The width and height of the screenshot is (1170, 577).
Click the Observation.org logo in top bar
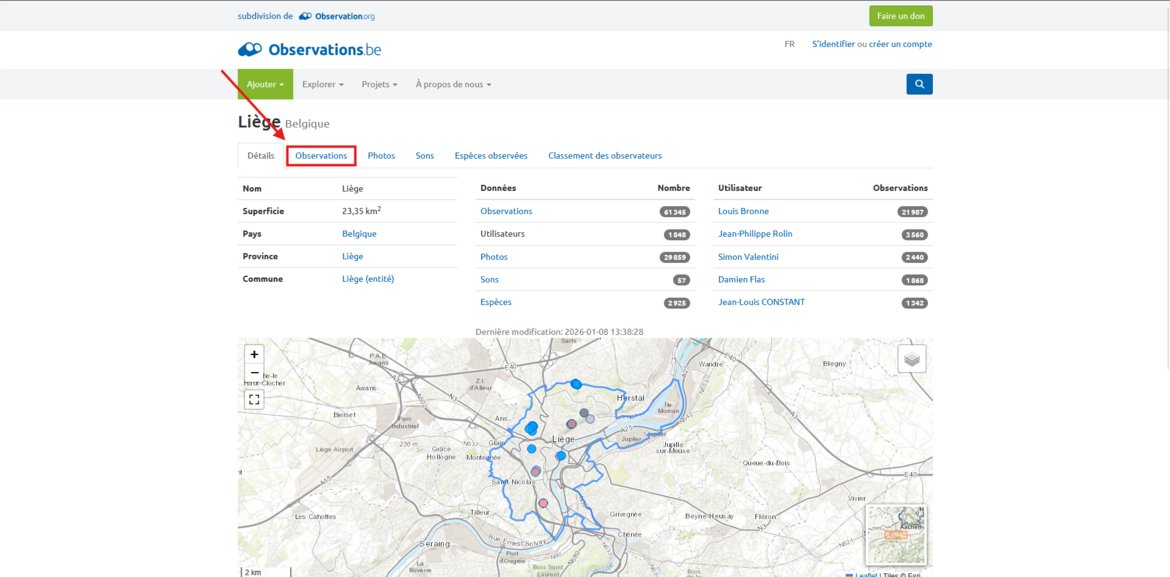[336, 16]
